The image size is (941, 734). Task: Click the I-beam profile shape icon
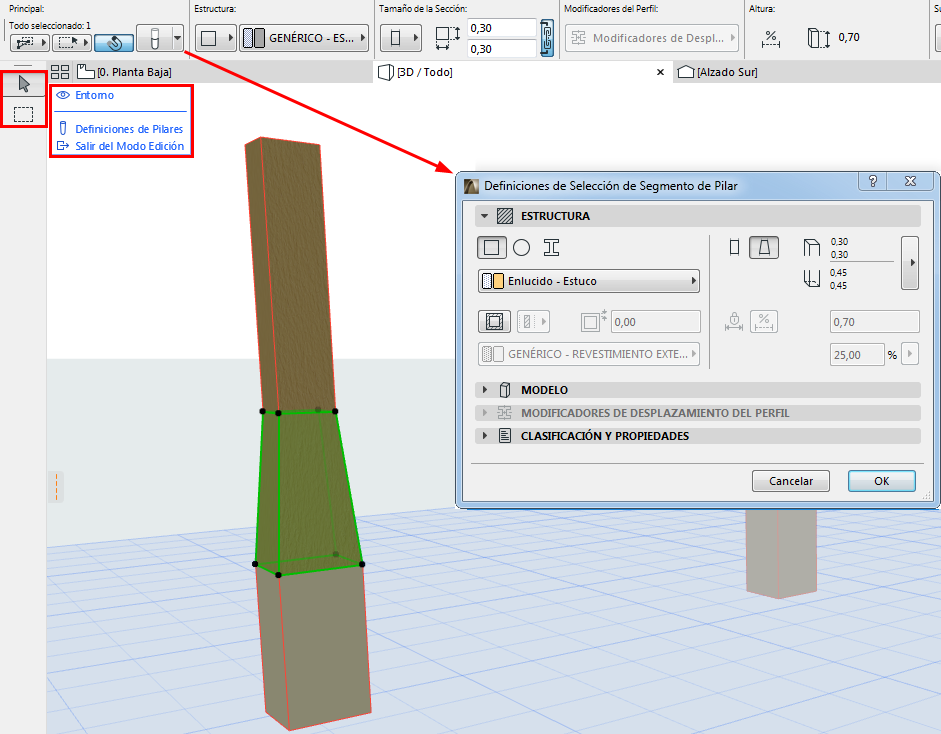click(x=551, y=248)
